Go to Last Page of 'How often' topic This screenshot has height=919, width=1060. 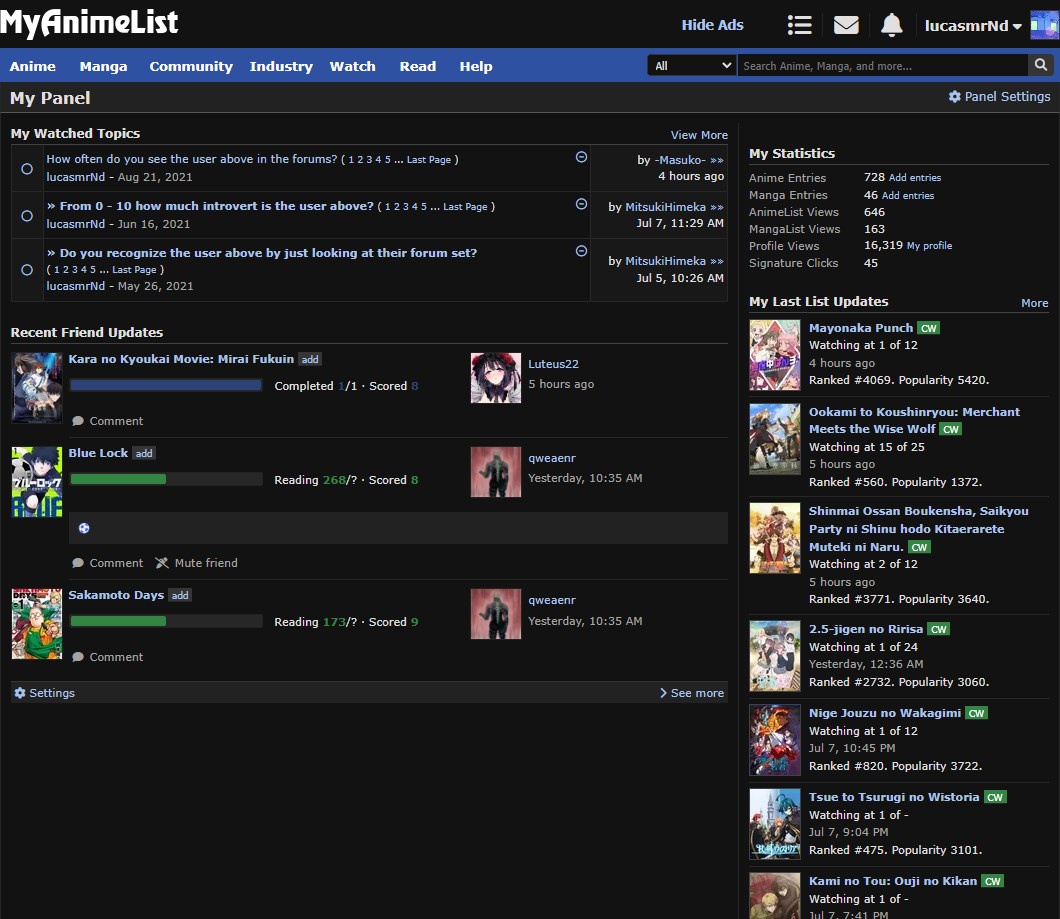point(429,160)
